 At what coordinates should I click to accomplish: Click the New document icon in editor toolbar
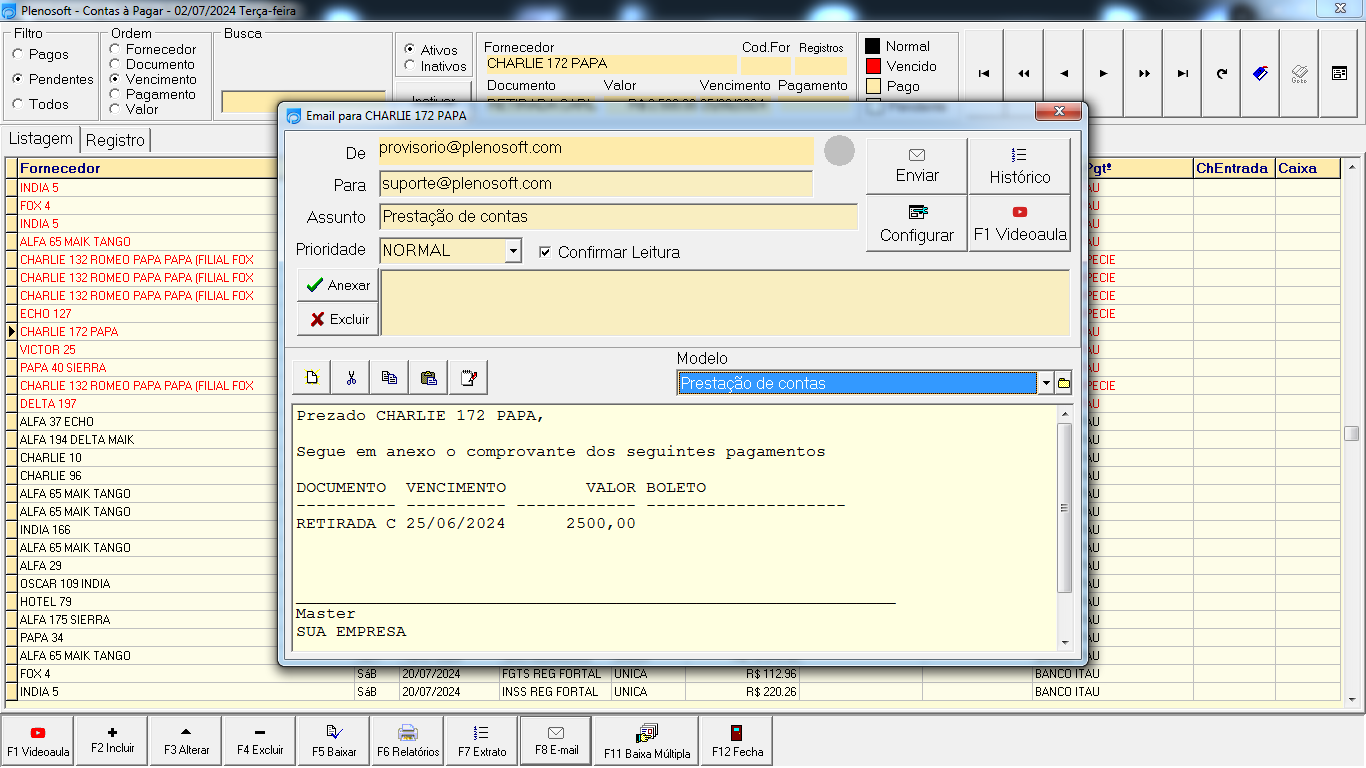pyautogui.click(x=312, y=378)
